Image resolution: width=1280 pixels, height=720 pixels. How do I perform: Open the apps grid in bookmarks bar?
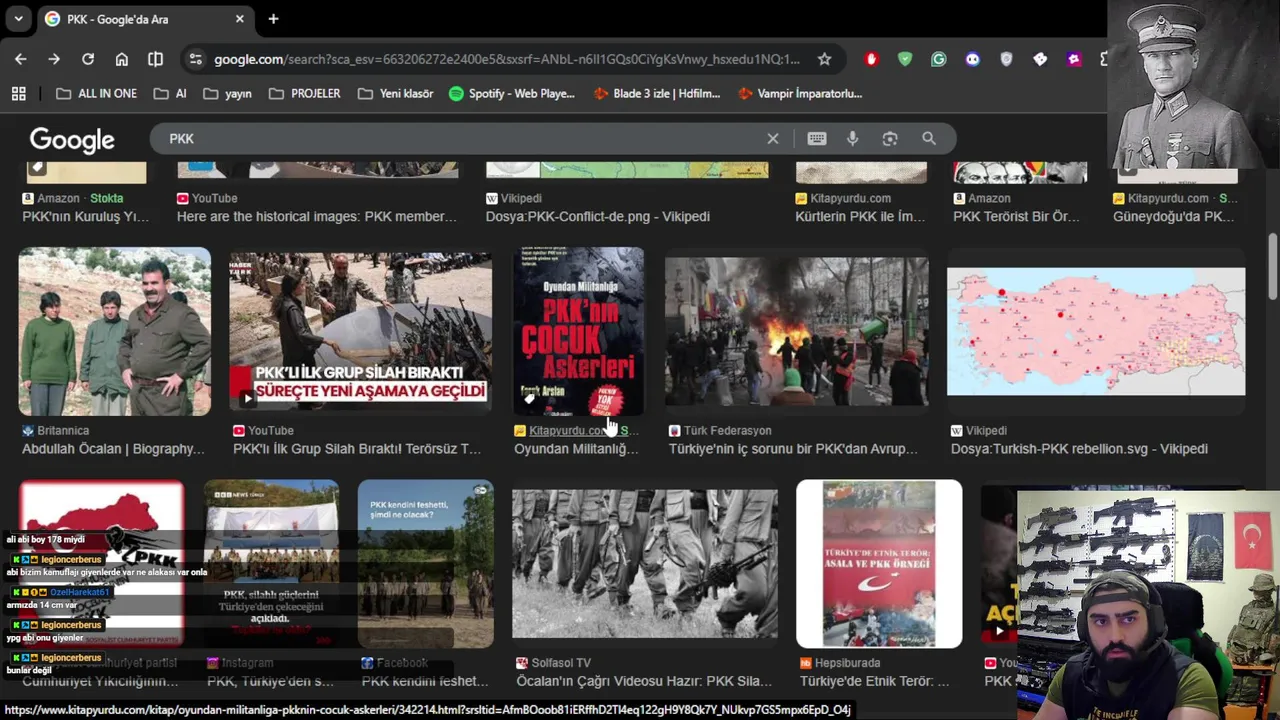click(18, 93)
